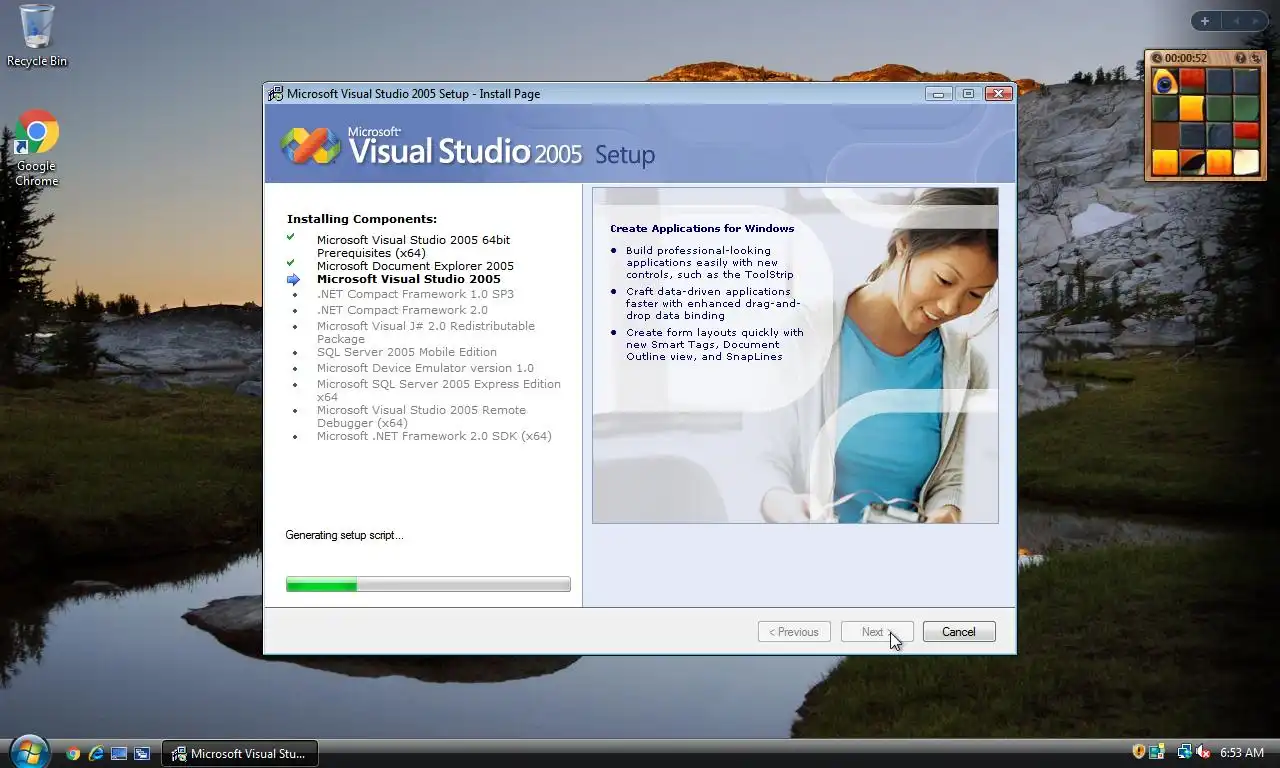Click the 00:00:52 puzzle timer text
Screen dimensions: 1280x768
coord(1186,59)
